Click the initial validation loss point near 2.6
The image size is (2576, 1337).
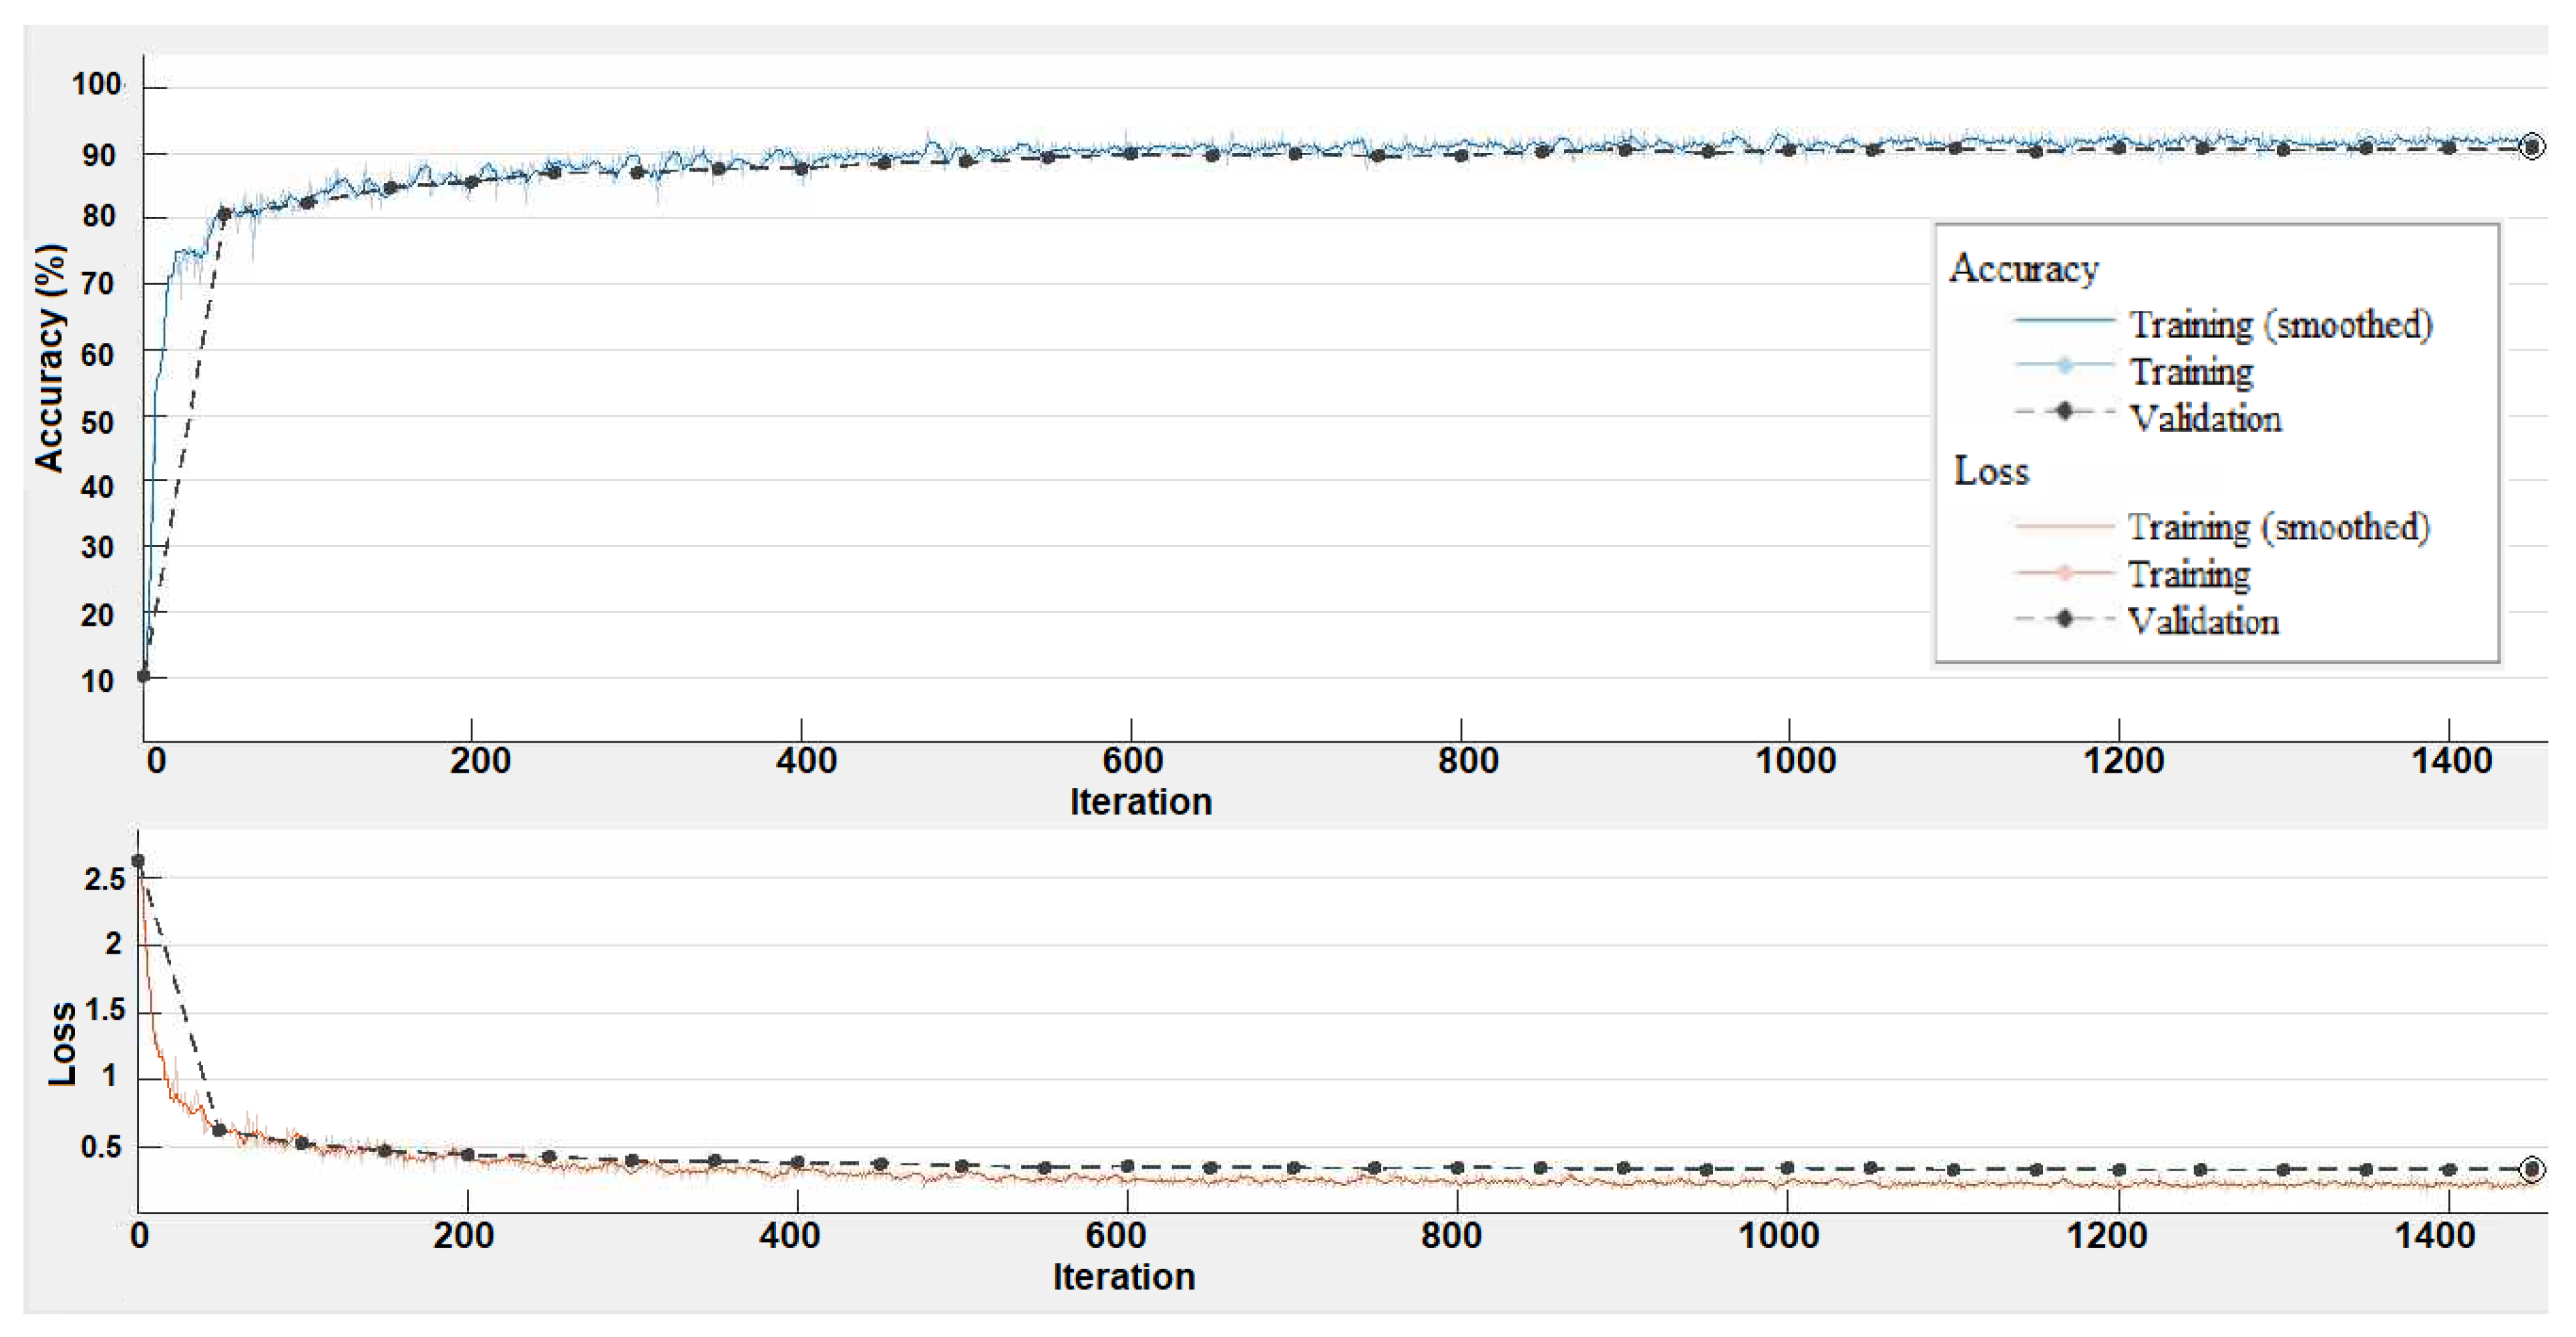pyautogui.click(x=138, y=861)
